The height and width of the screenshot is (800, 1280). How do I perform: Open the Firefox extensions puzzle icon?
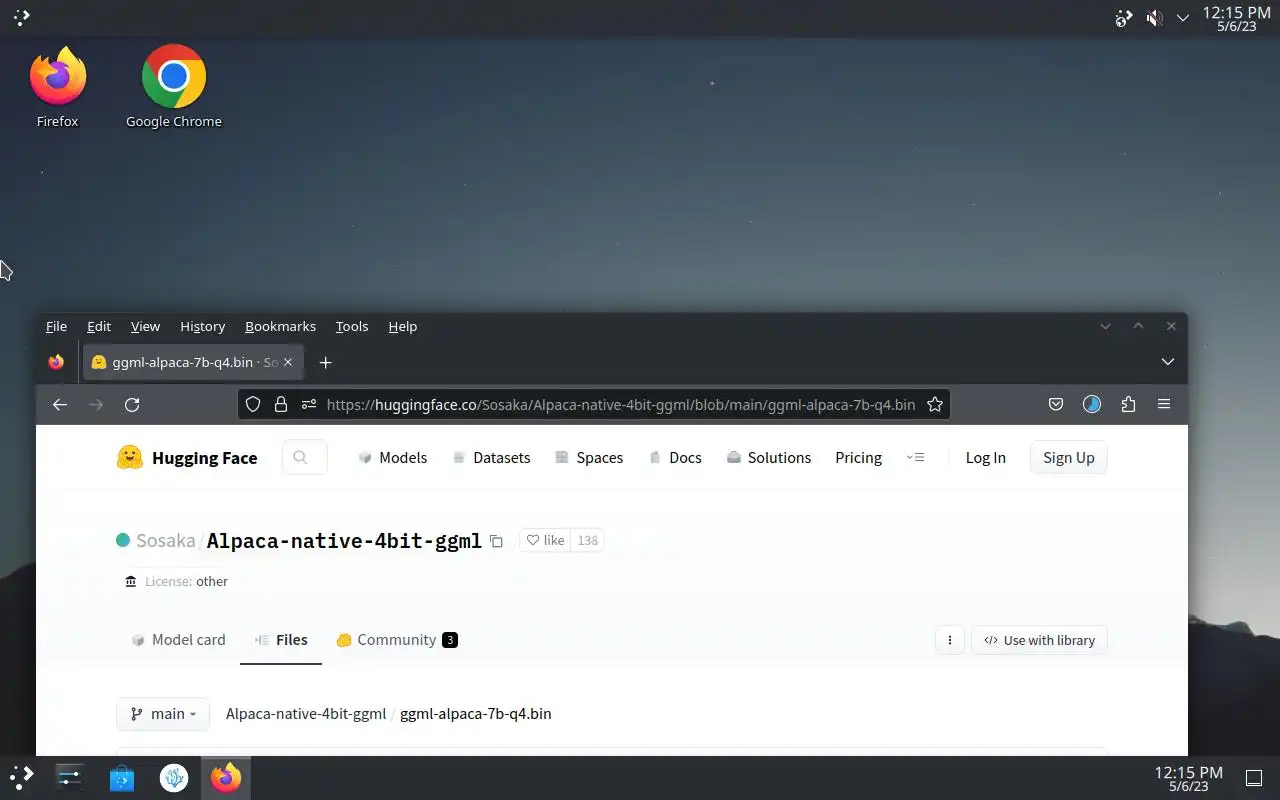1128,404
